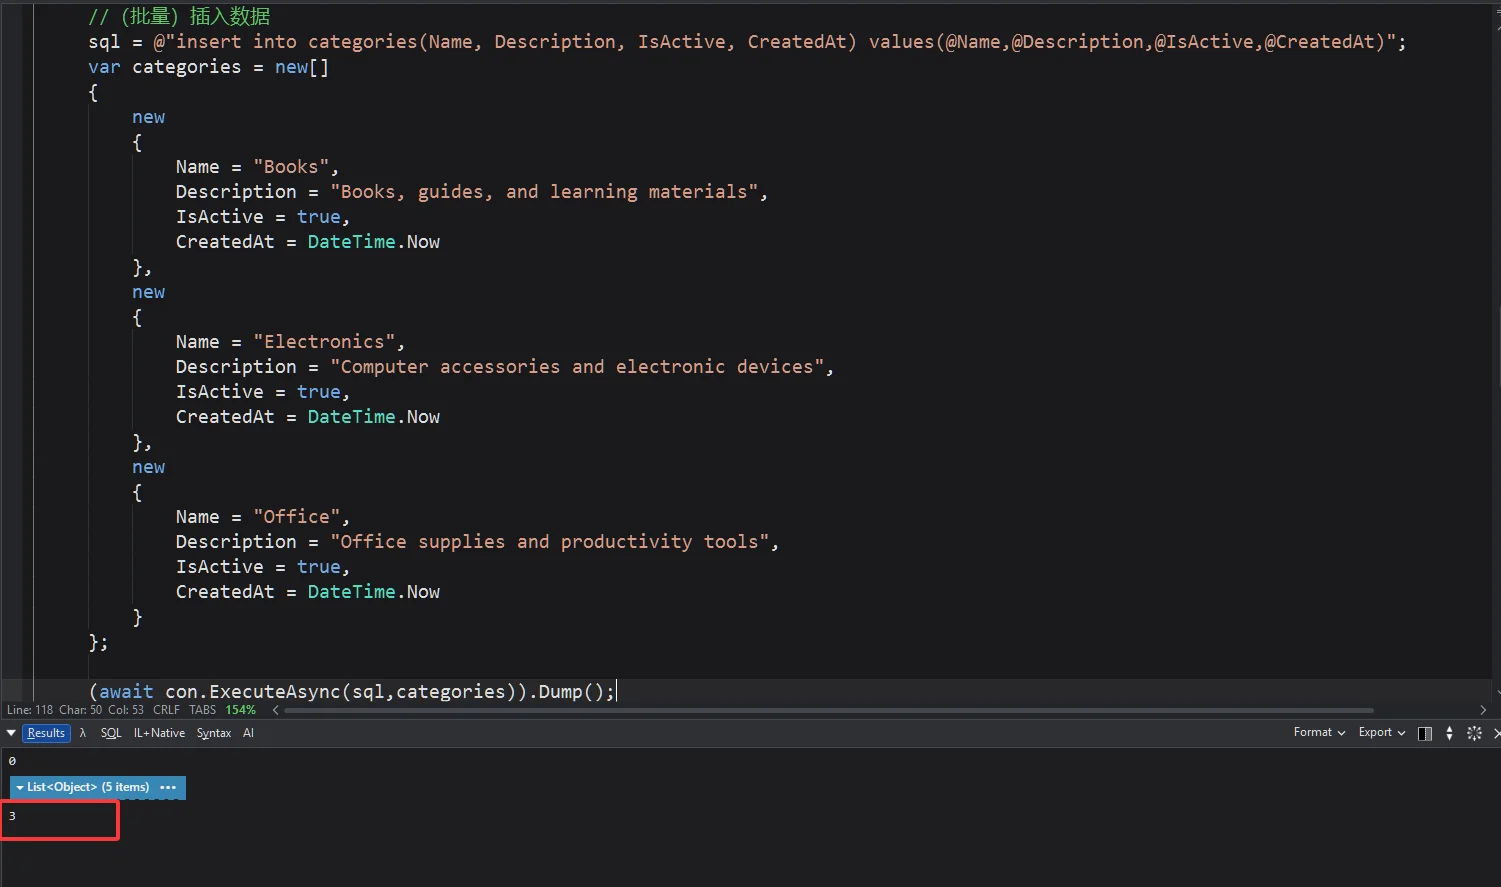Image resolution: width=1501 pixels, height=887 pixels.
Task: Click the result value 0 in output
Action: pyautogui.click(x=12, y=761)
